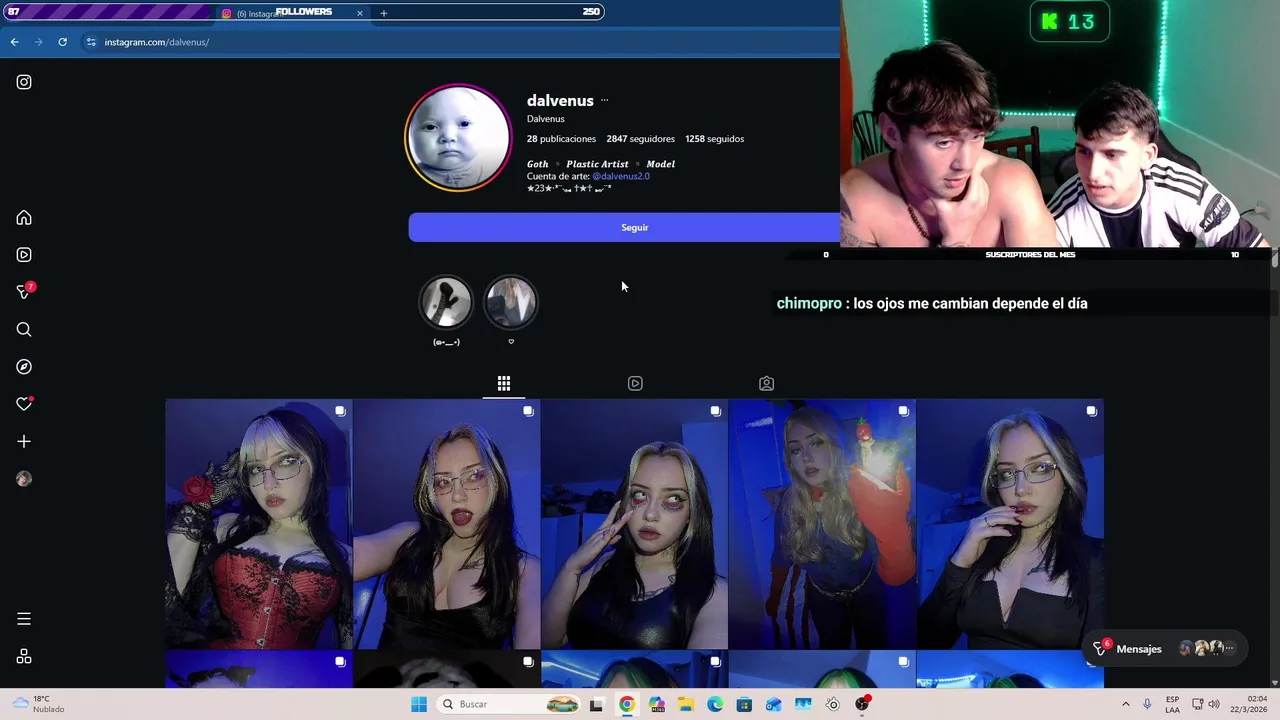Image resolution: width=1280 pixels, height=720 pixels.
Task: Click the Instagram logo in the sidebar
Action: (x=24, y=82)
